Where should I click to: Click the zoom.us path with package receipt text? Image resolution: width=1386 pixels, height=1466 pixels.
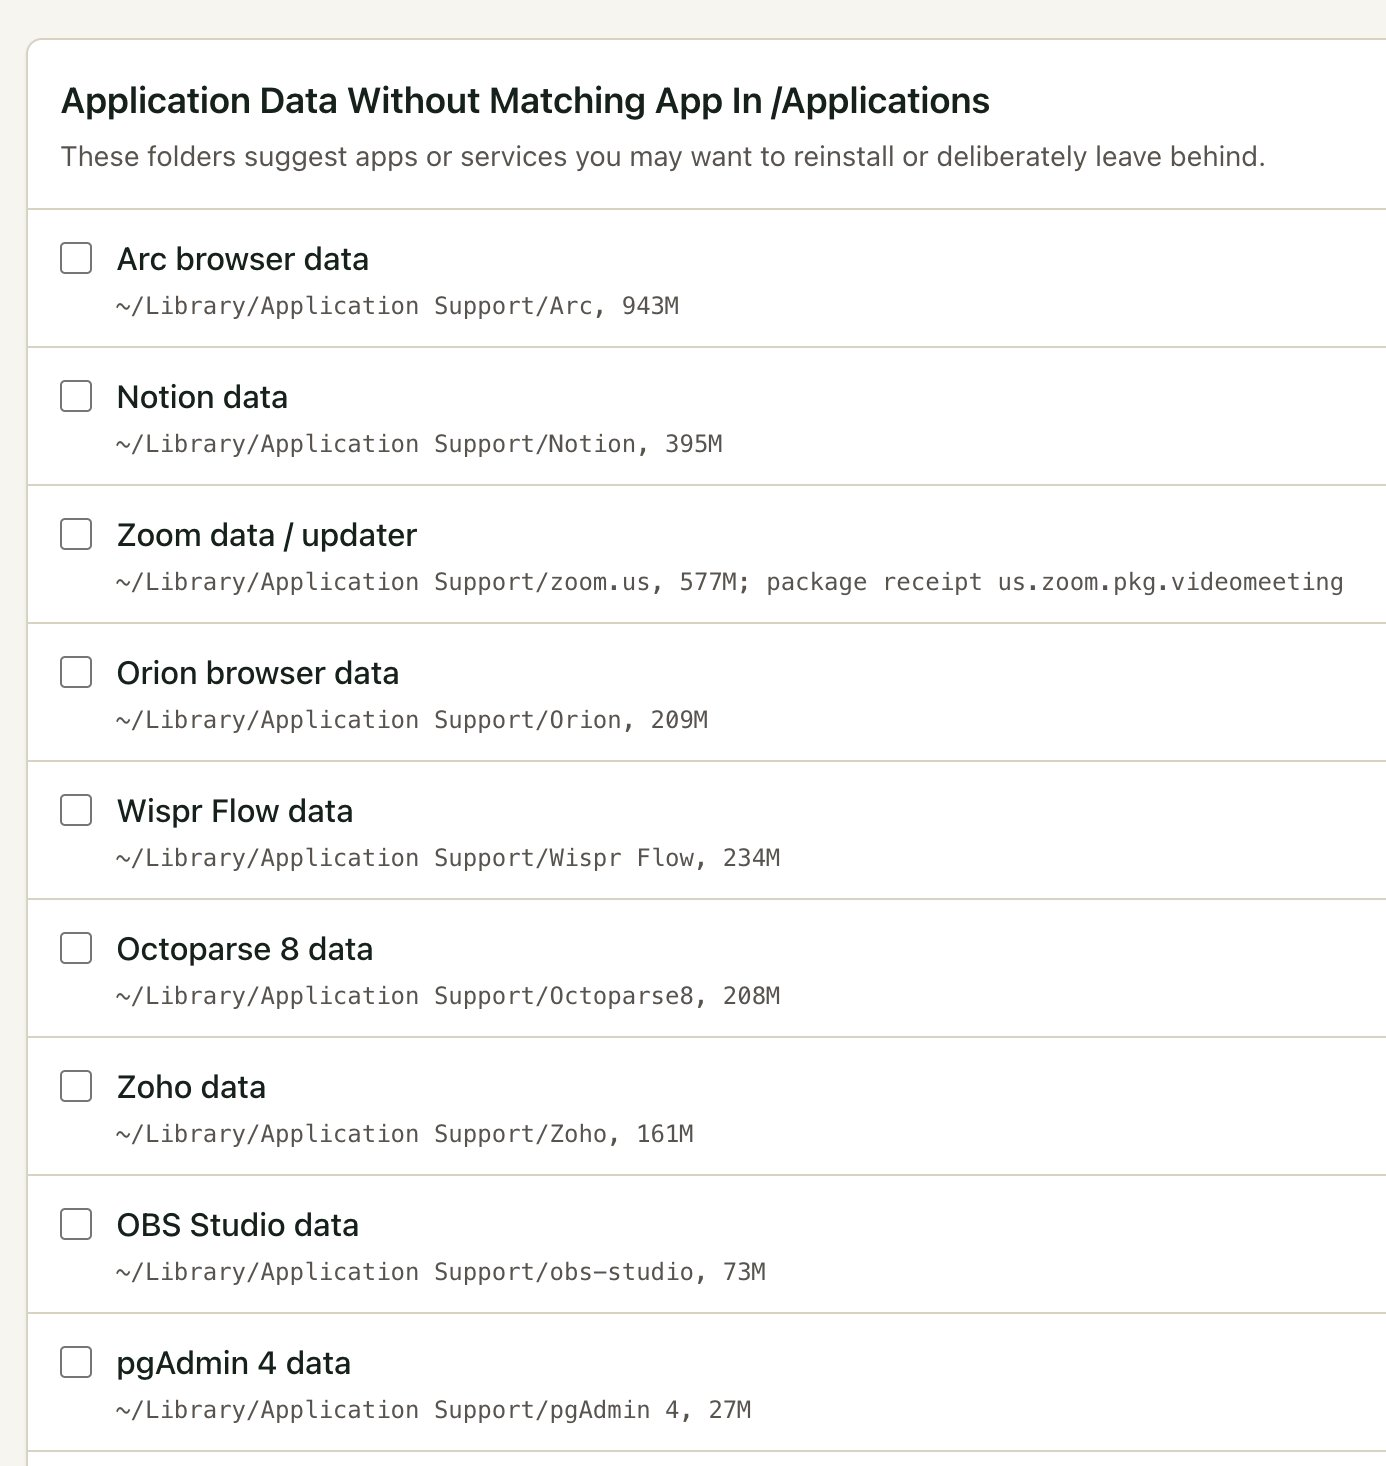point(730,582)
